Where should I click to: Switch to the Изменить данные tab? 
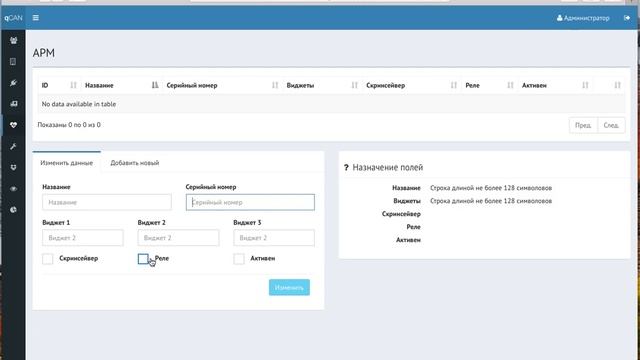pos(67,163)
